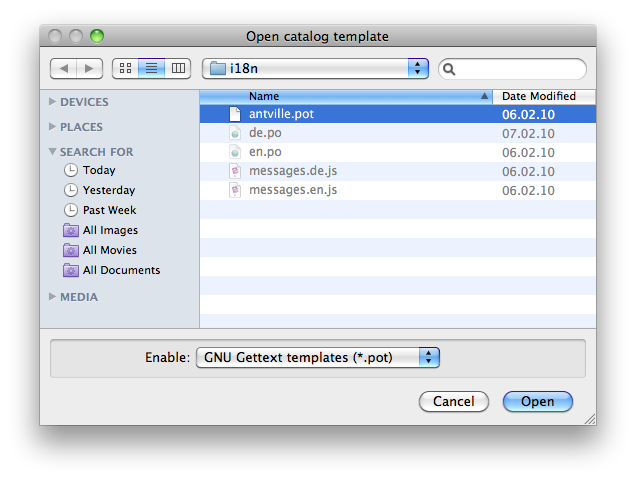Click the Cancel button
Image resolution: width=636 pixels, height=480 pixels.
click(x=454, y=401)
